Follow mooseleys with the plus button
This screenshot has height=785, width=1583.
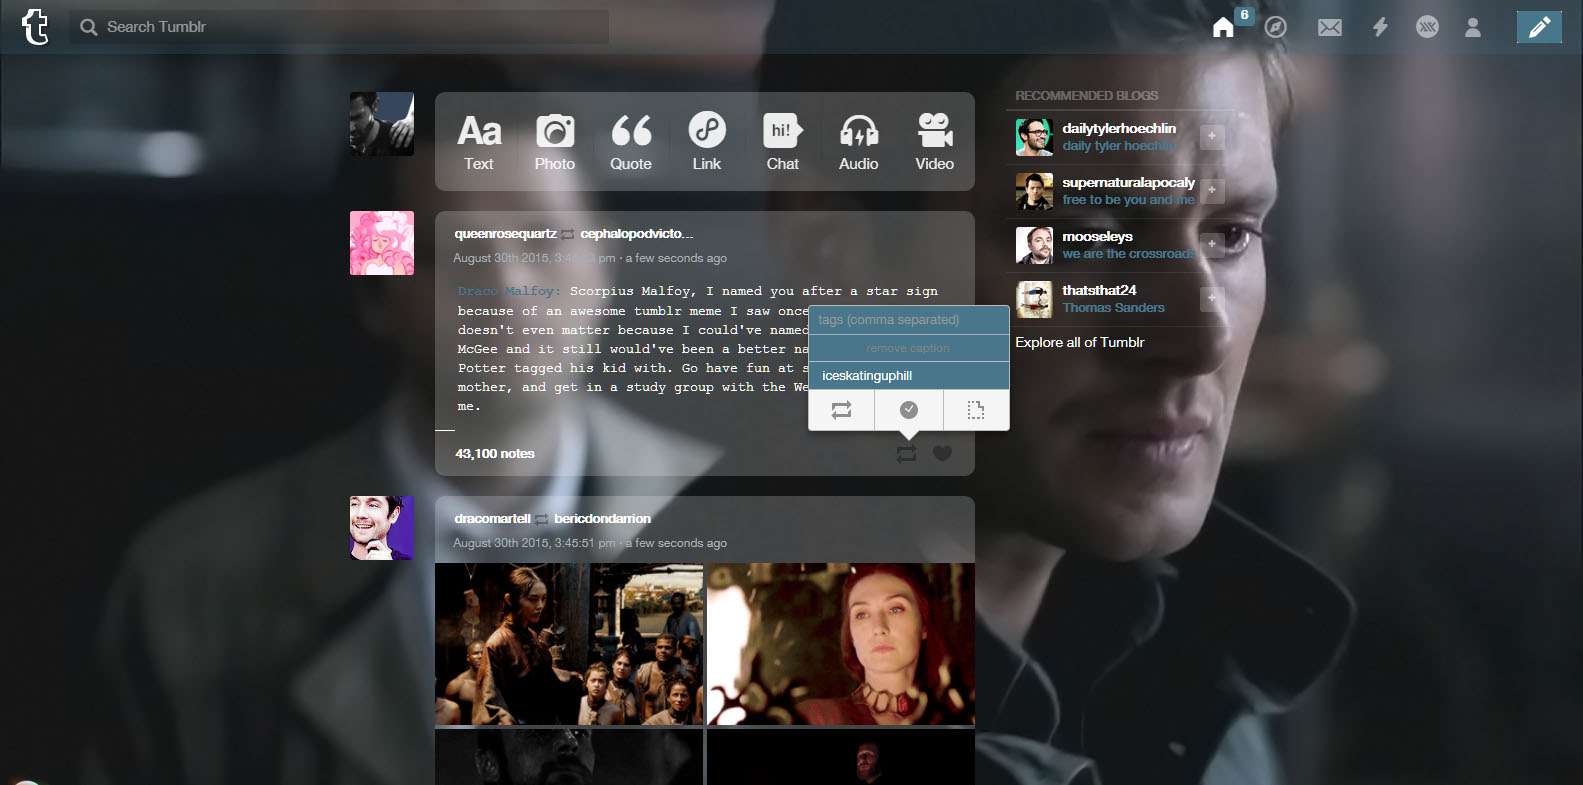(x=1212, y=244)
